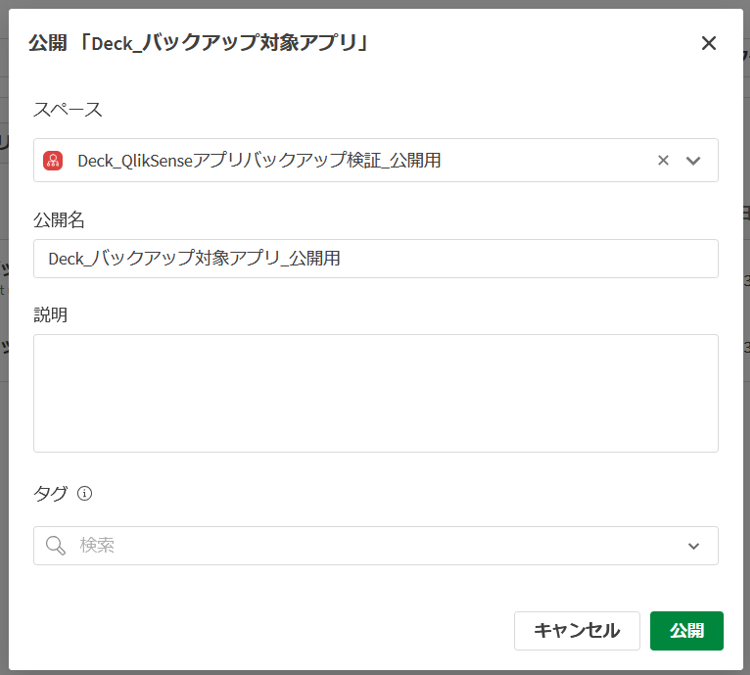Show the タグ info tooltip icon
Screen dimensions: 750x675
click(x=84, y=493)
